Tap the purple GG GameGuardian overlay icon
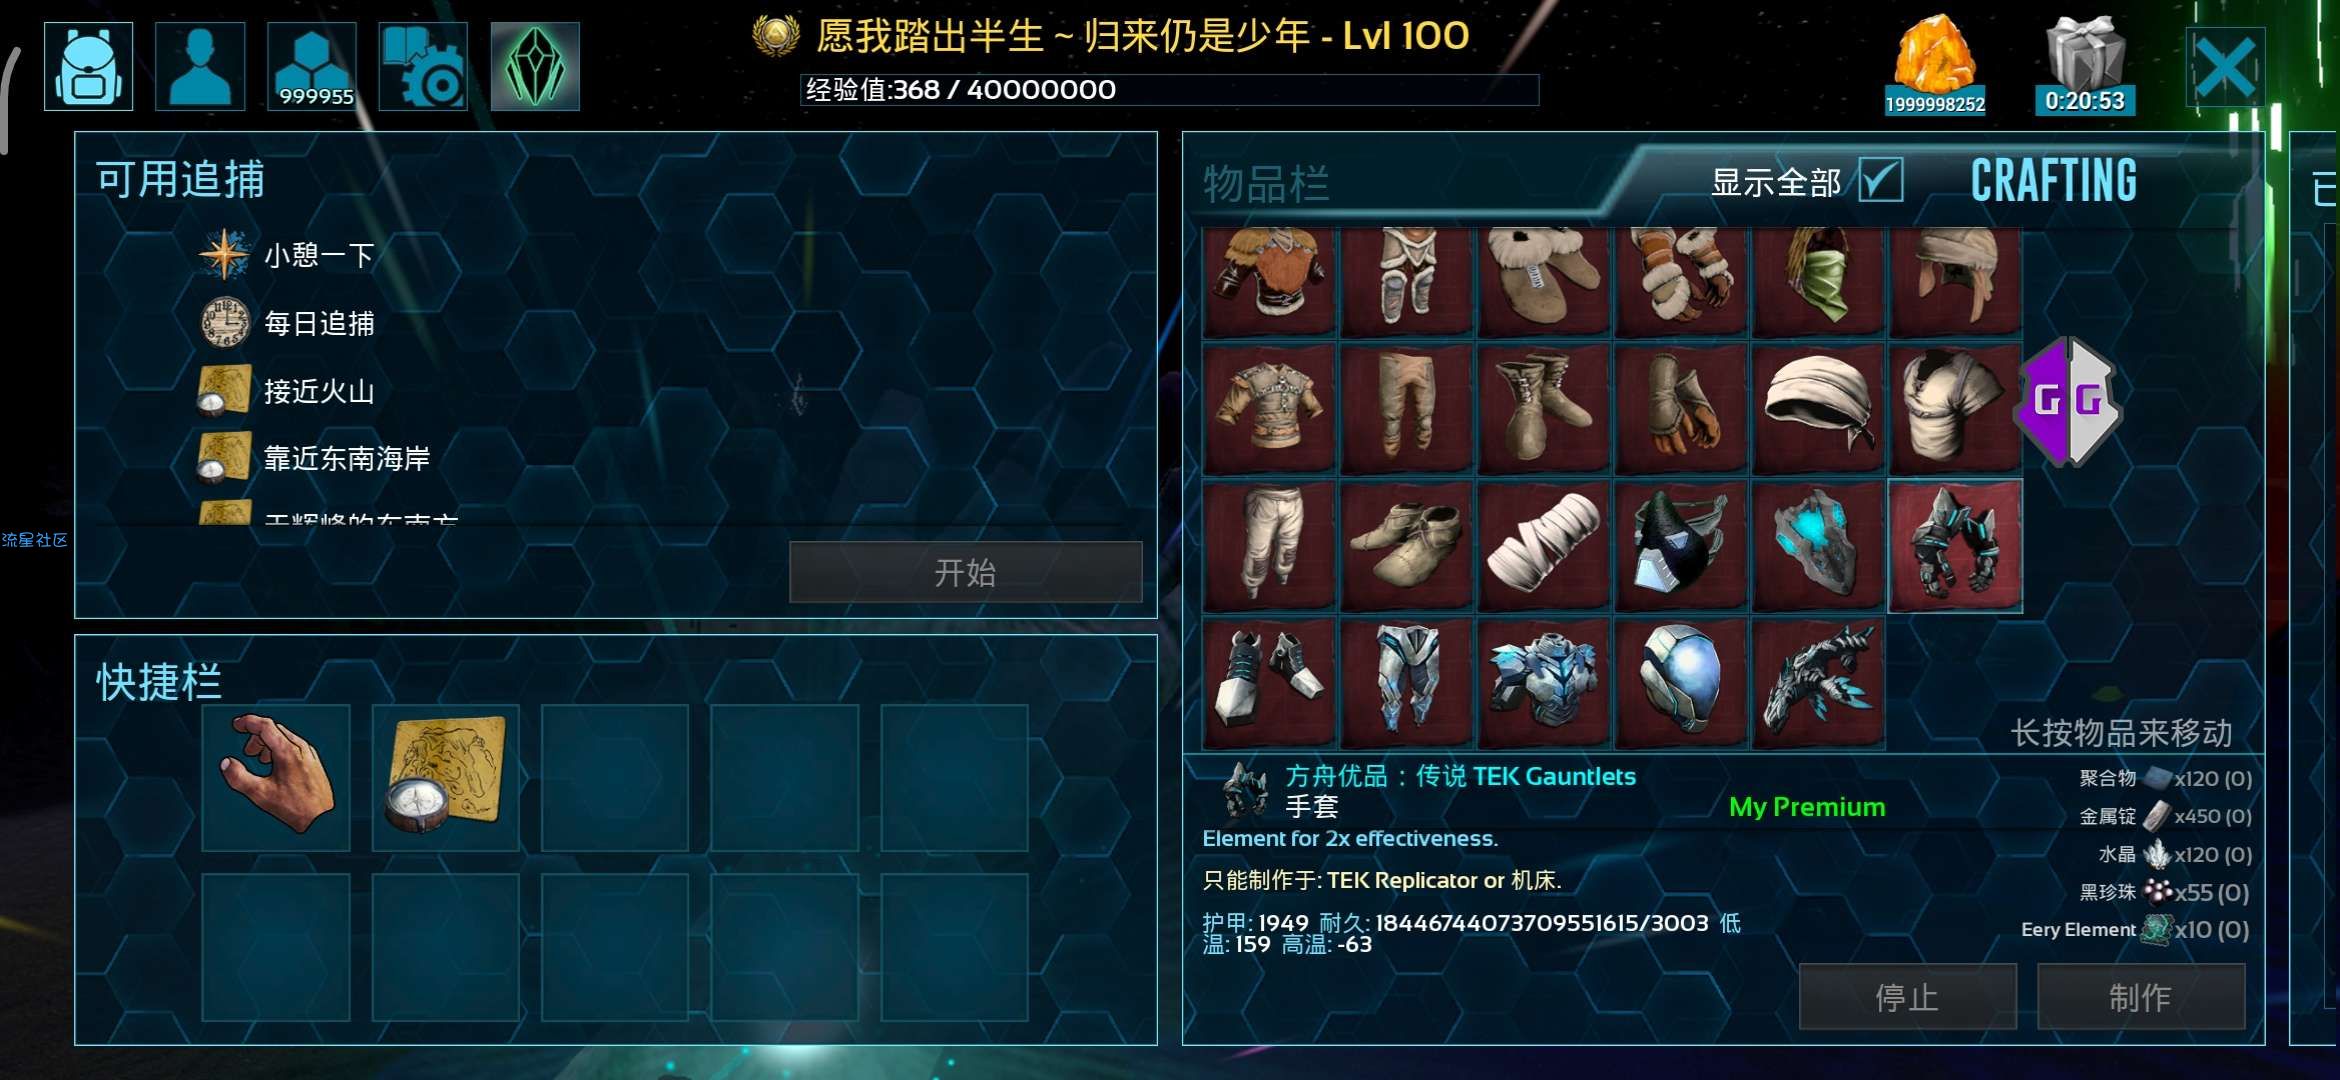Image resolution: width=2340 pixels, height=1080 pixels. (x=2068, y=401)
